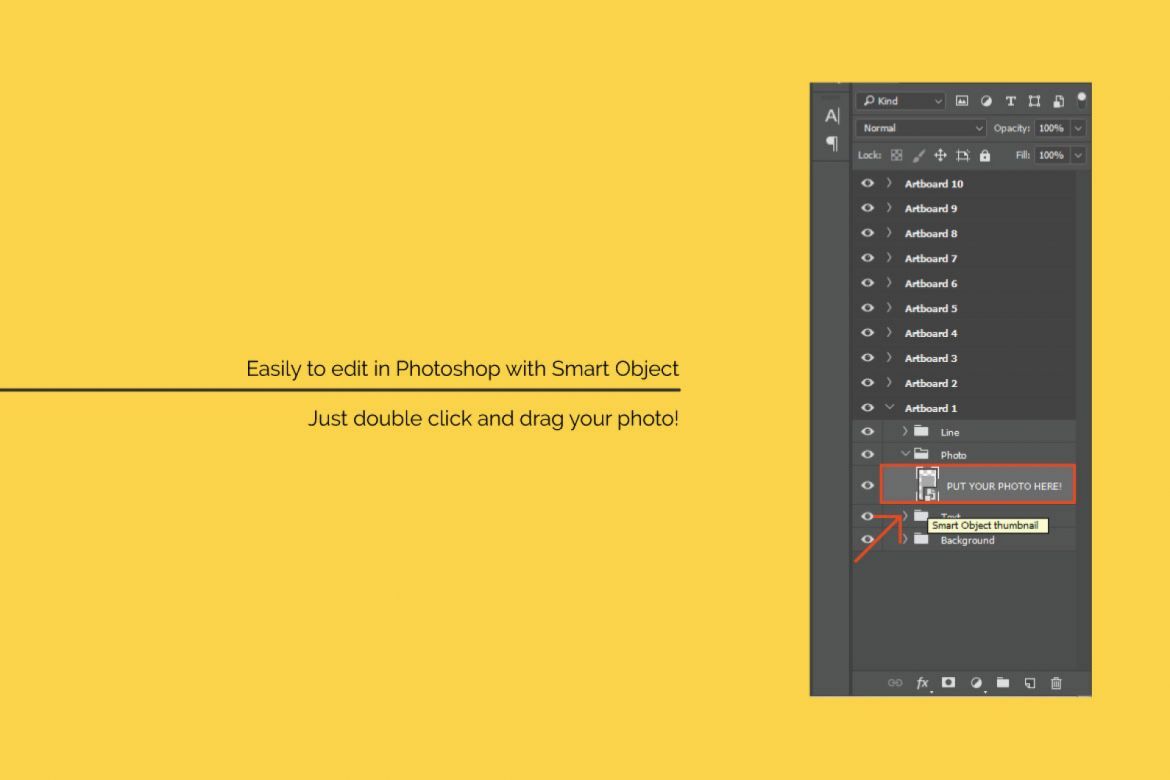Expand the Artboard 5 group
Viewport: 1170px width, 780px height.
click(x=889, y=308)
